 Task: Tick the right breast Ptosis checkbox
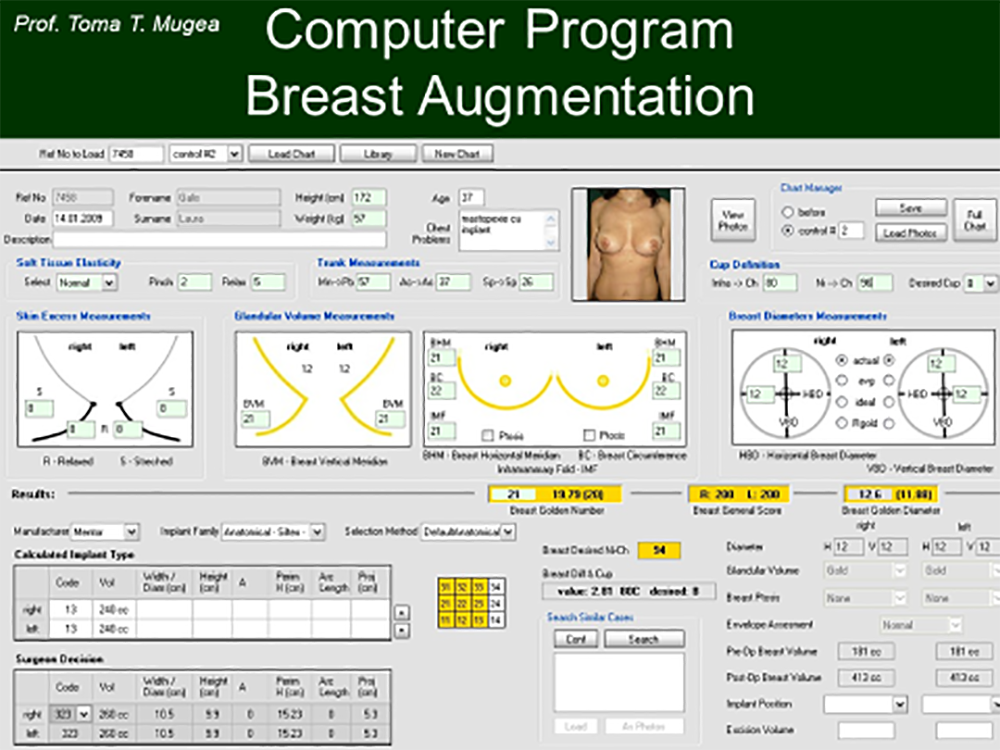(489, 435)
